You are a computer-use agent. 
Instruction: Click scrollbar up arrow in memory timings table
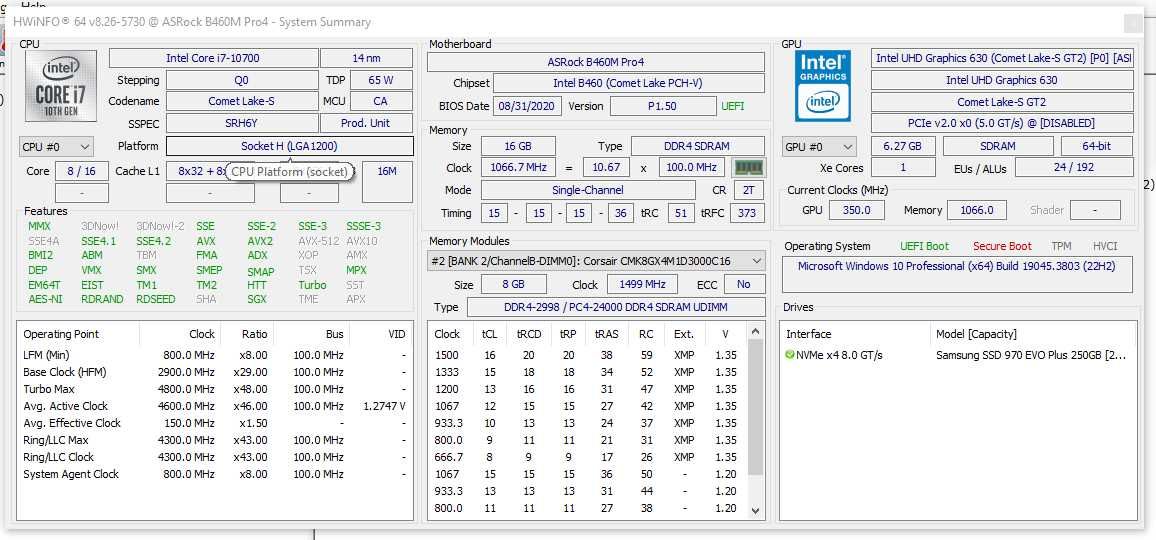point(755,333)
